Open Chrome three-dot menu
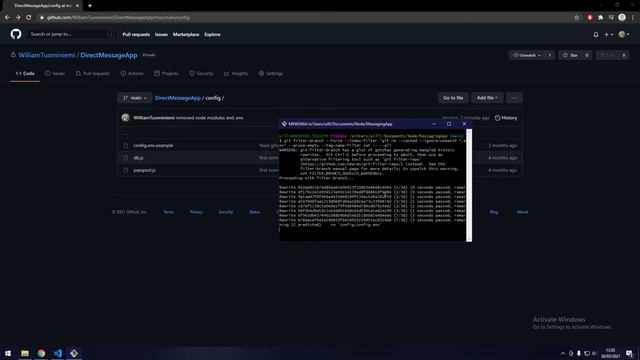The image size is (640, 360). point(633,18)
